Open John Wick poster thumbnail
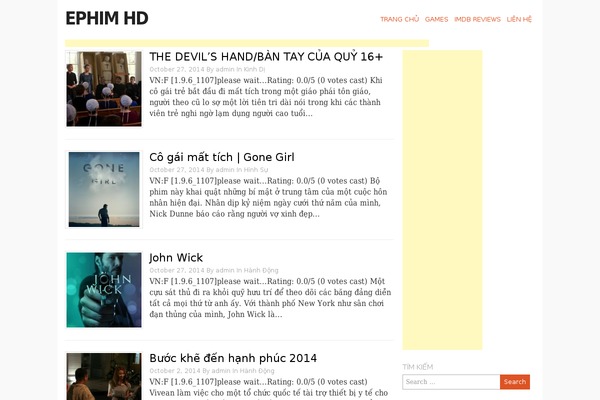 [x=104, y=290]
